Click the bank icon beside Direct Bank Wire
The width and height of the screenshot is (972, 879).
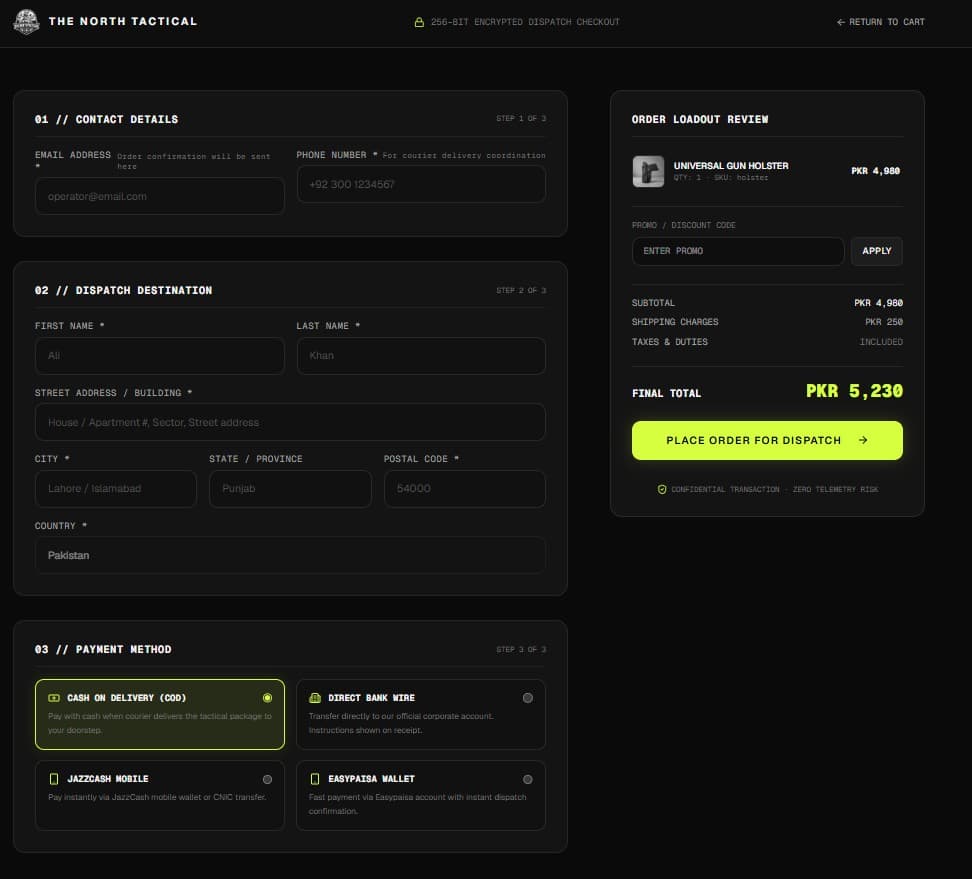(x=315, y=698)
